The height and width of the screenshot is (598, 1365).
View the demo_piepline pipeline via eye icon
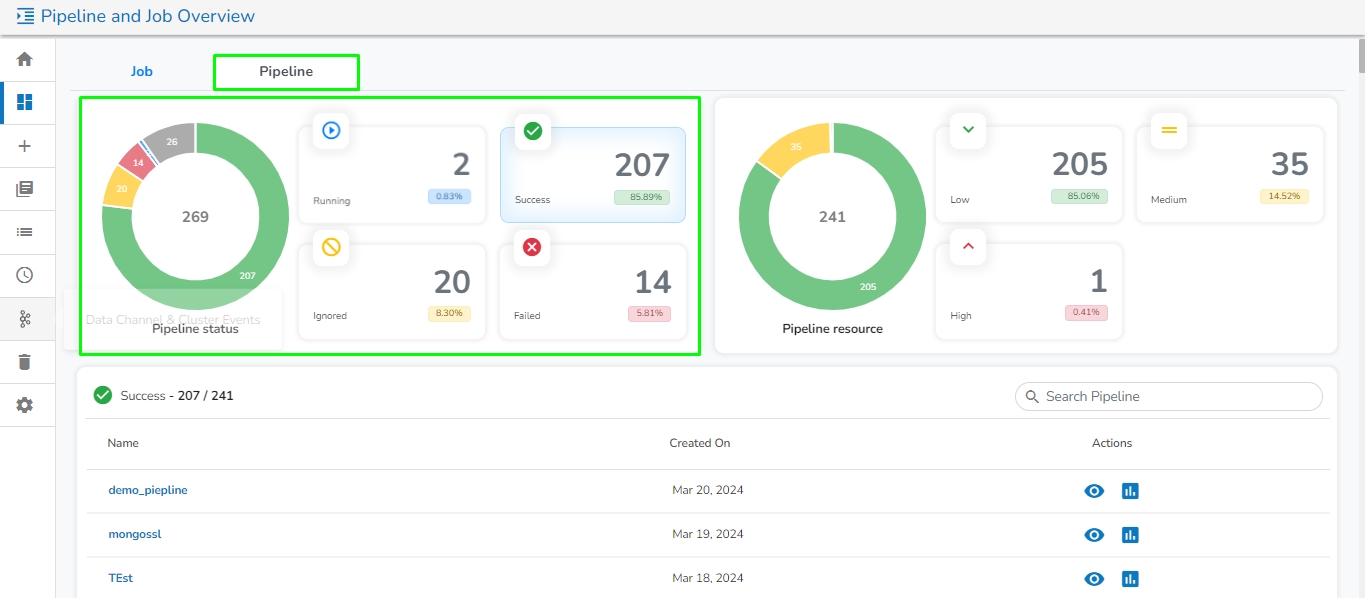click(1094, 491)
